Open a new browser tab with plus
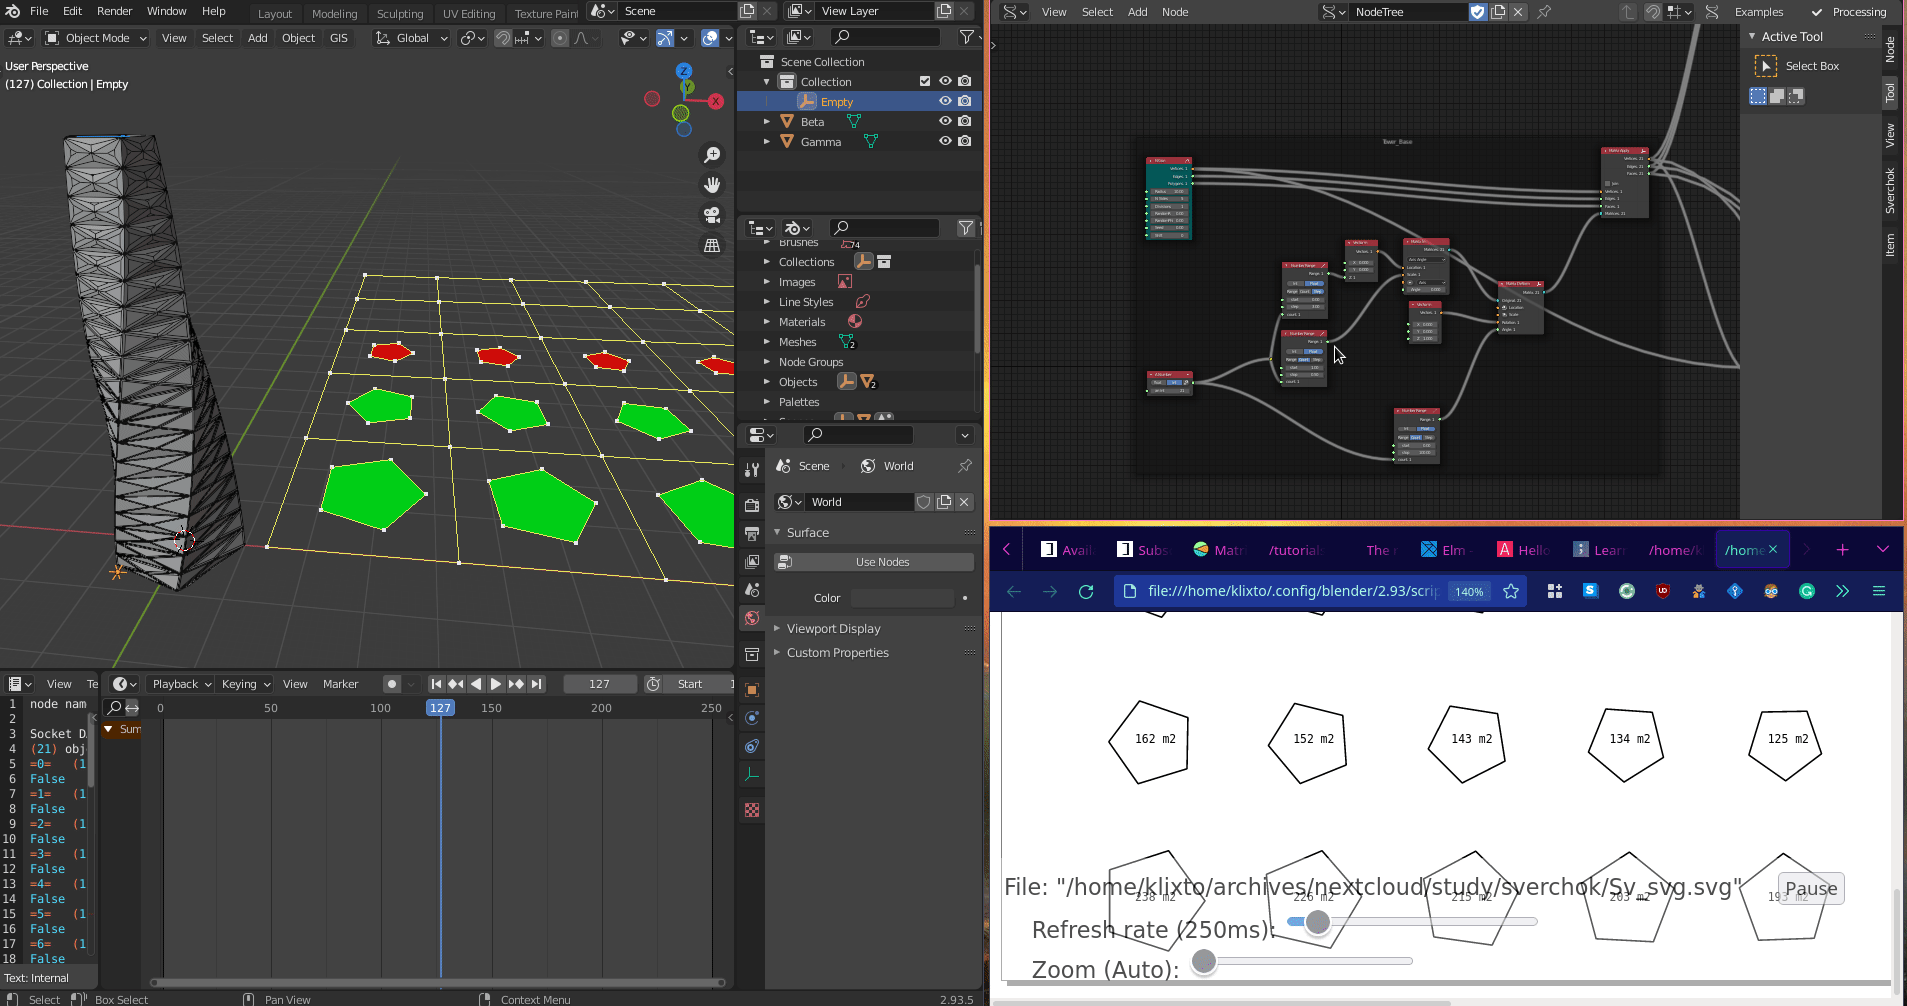 coord(1842,550)
